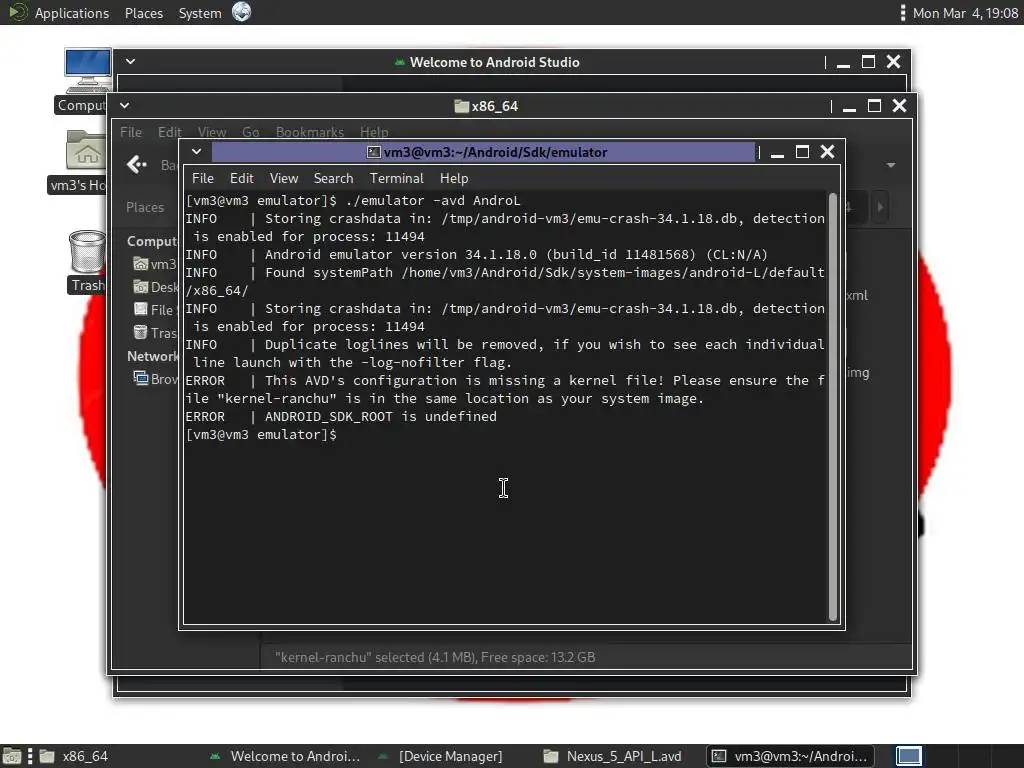Open Go menu in x86_64 file manager
This screenshot has height=768, width=1024.
[x=251, y=132]
